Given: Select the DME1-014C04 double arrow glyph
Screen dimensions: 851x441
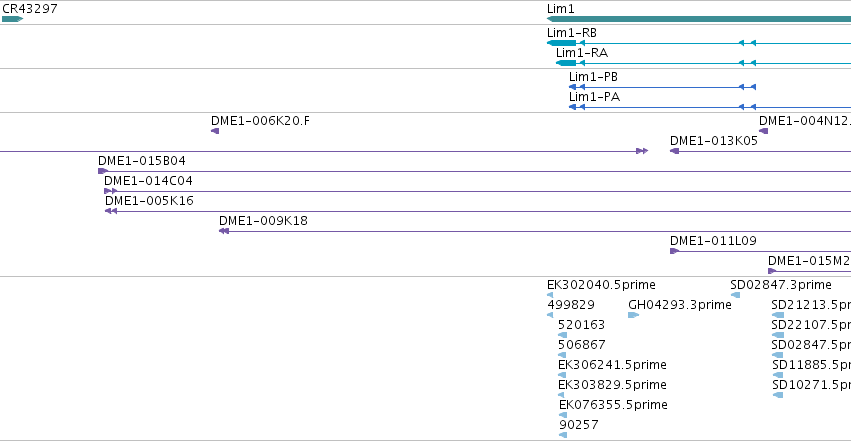Looking at the screenshot, I should click(110, 191).
